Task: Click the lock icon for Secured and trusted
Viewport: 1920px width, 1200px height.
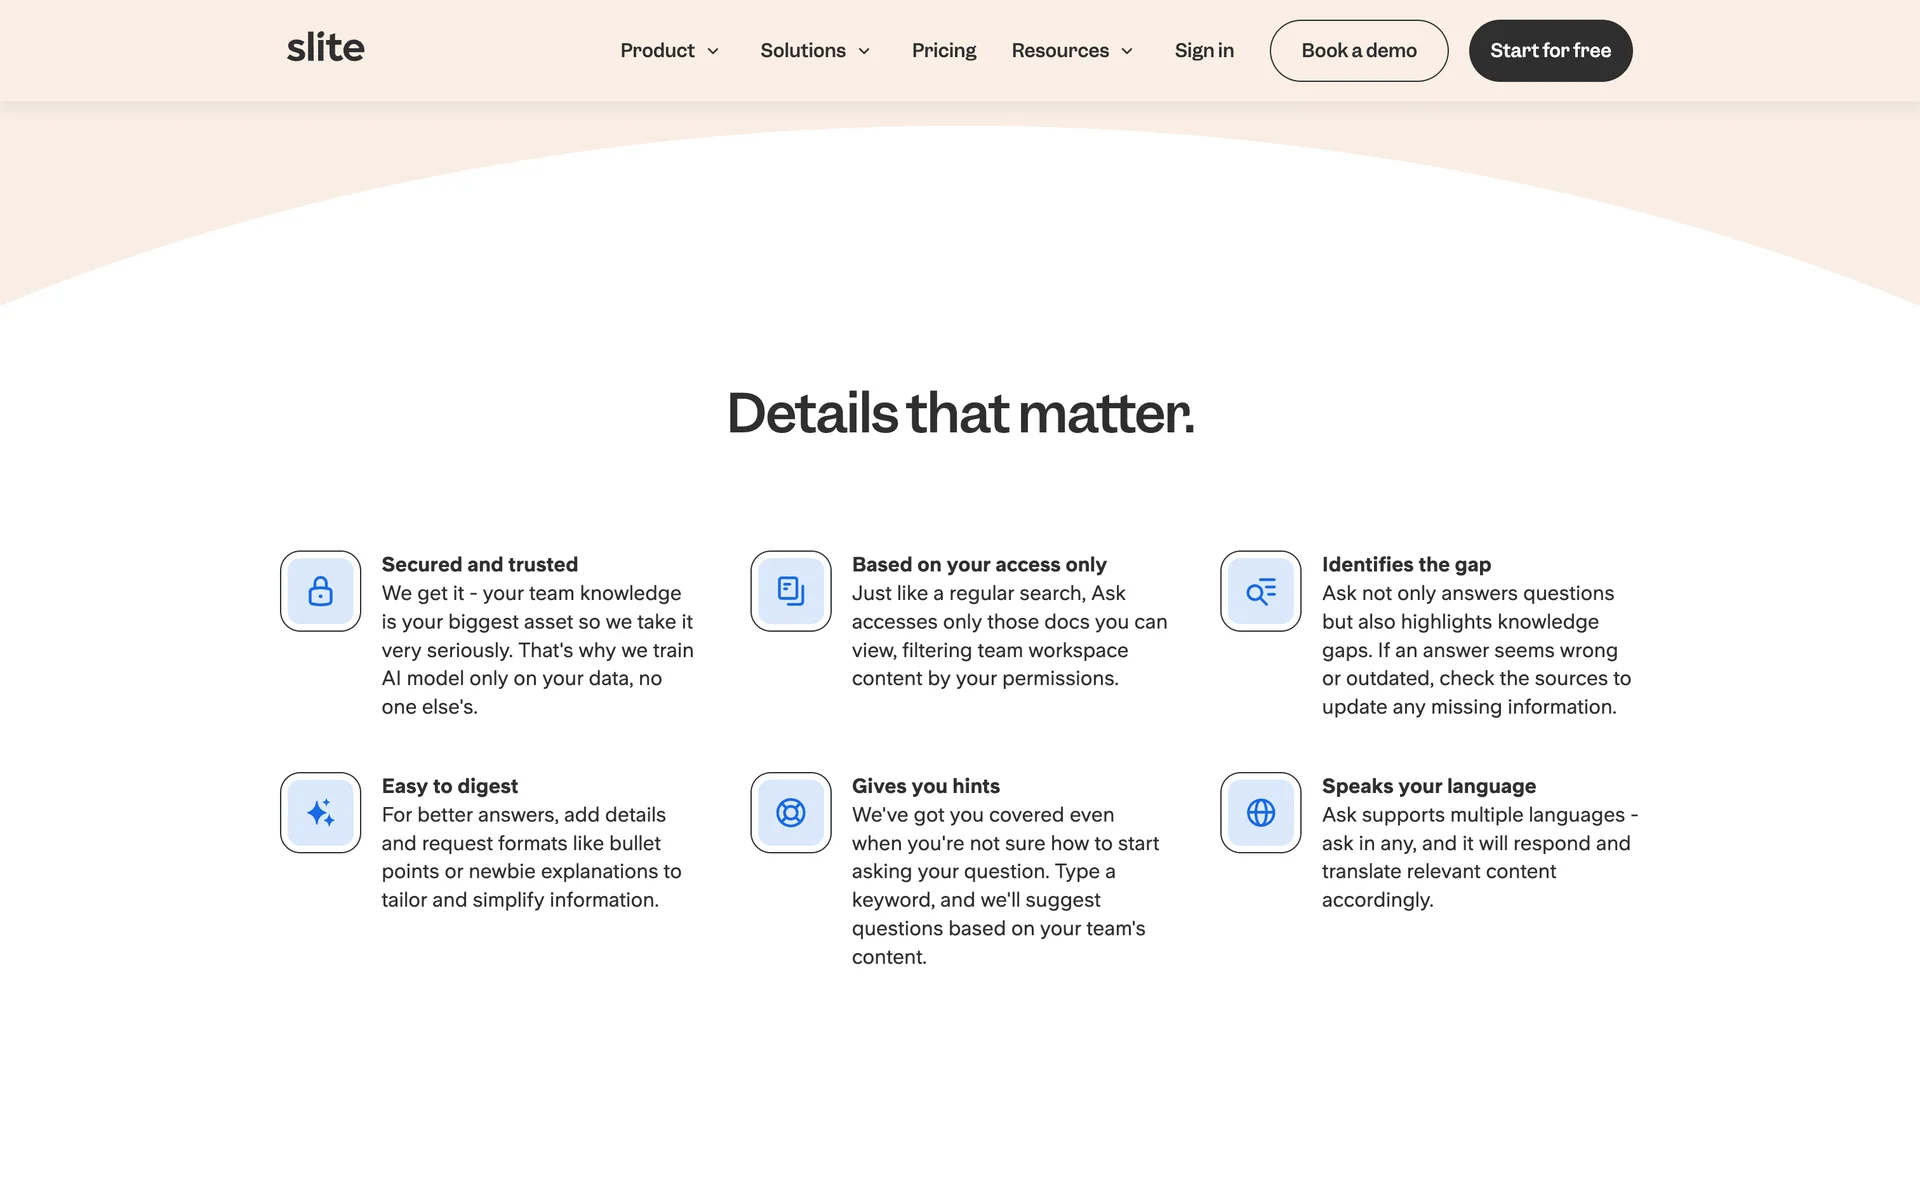Action: [x=320, y=591]
